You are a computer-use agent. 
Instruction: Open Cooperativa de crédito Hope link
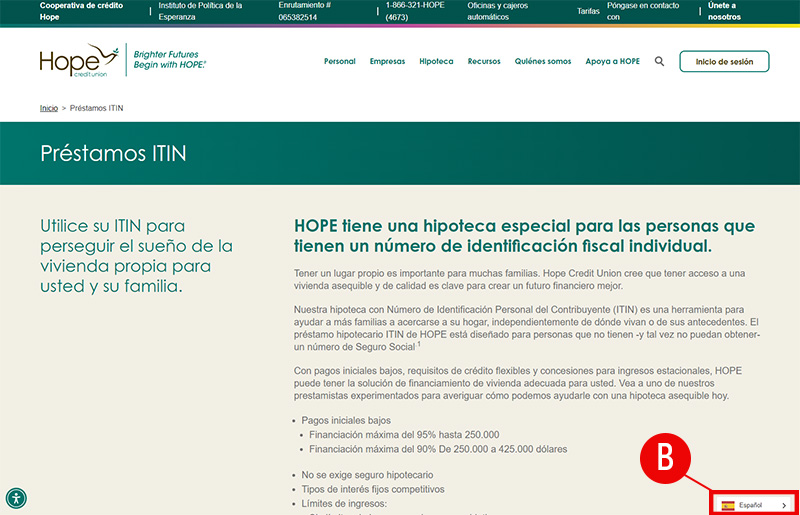tap(81, 11)
